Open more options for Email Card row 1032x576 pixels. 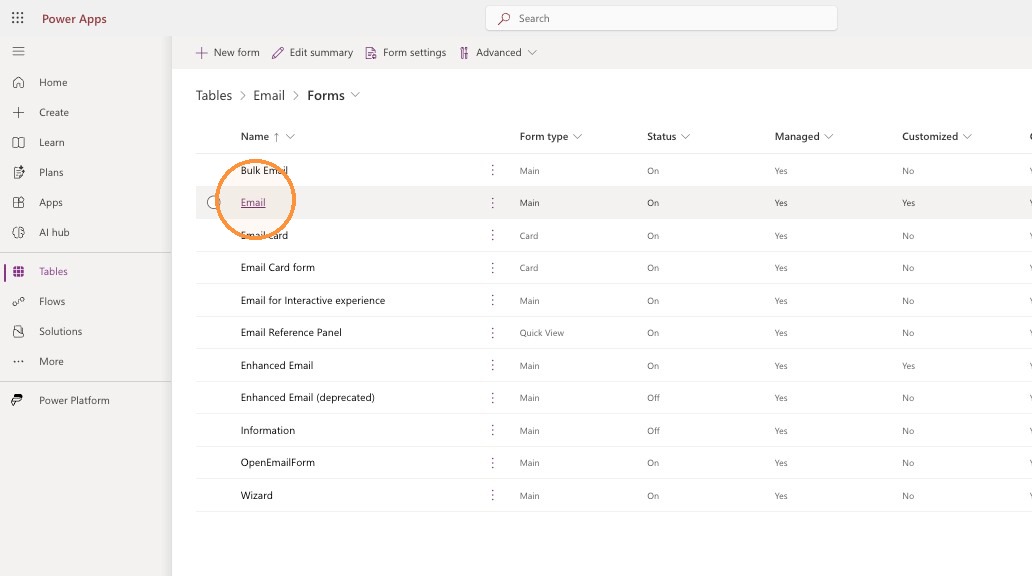click(492, 235)
